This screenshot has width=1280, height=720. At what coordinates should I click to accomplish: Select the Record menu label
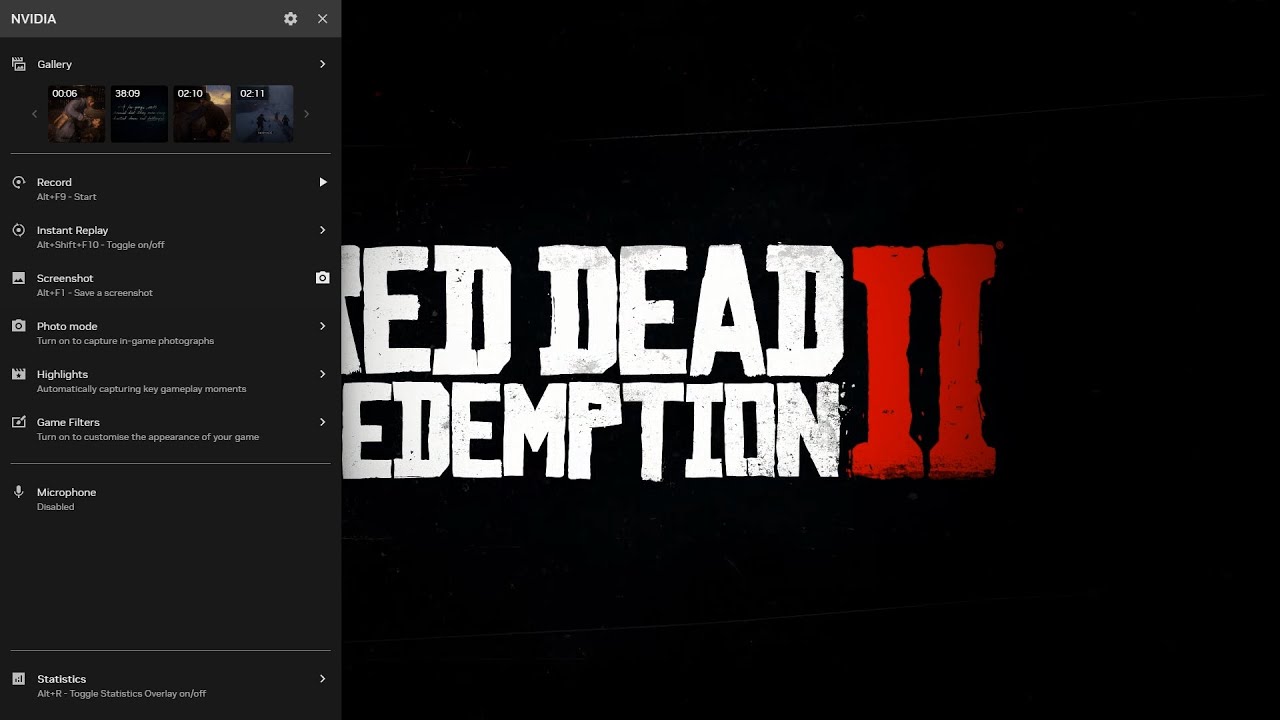54,182
